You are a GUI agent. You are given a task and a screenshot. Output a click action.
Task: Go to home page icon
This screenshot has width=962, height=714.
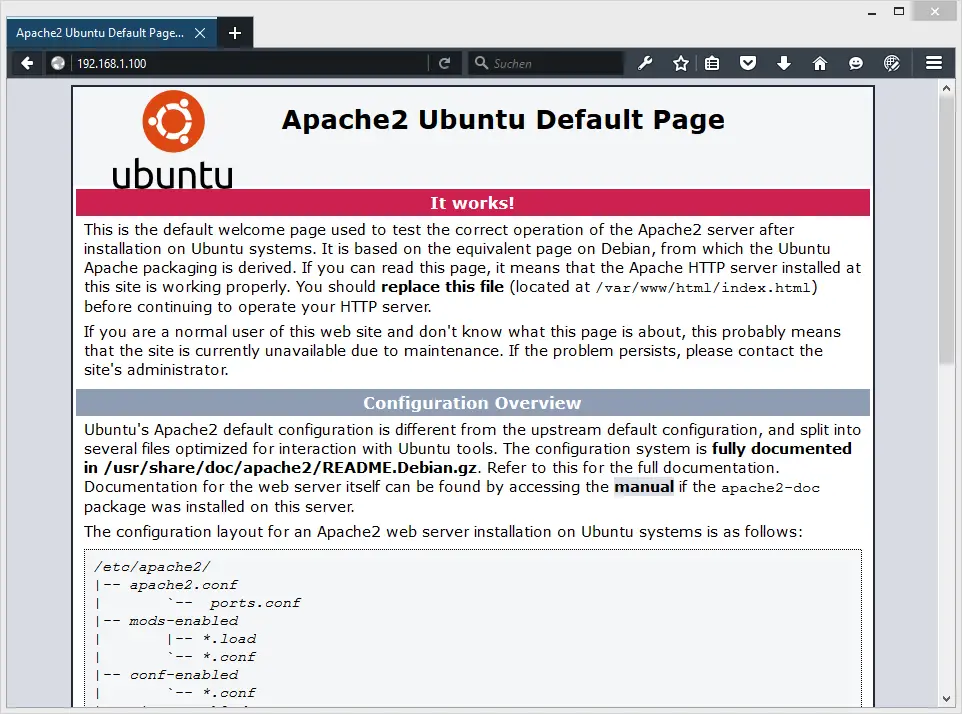tap(820, 63)
